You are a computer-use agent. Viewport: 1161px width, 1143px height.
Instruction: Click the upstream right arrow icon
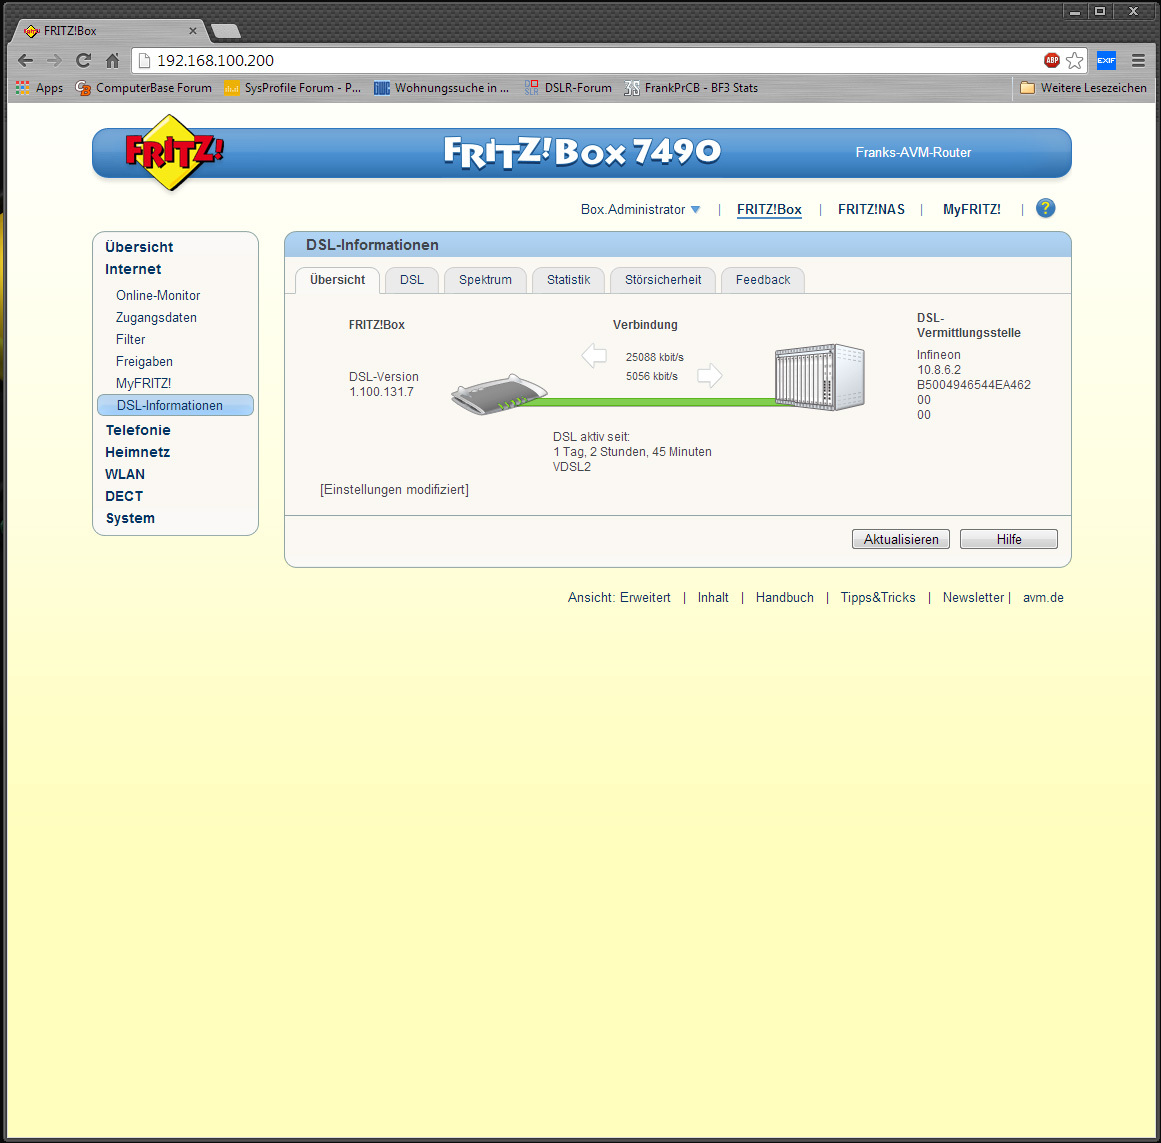click(x=709, y=375)
